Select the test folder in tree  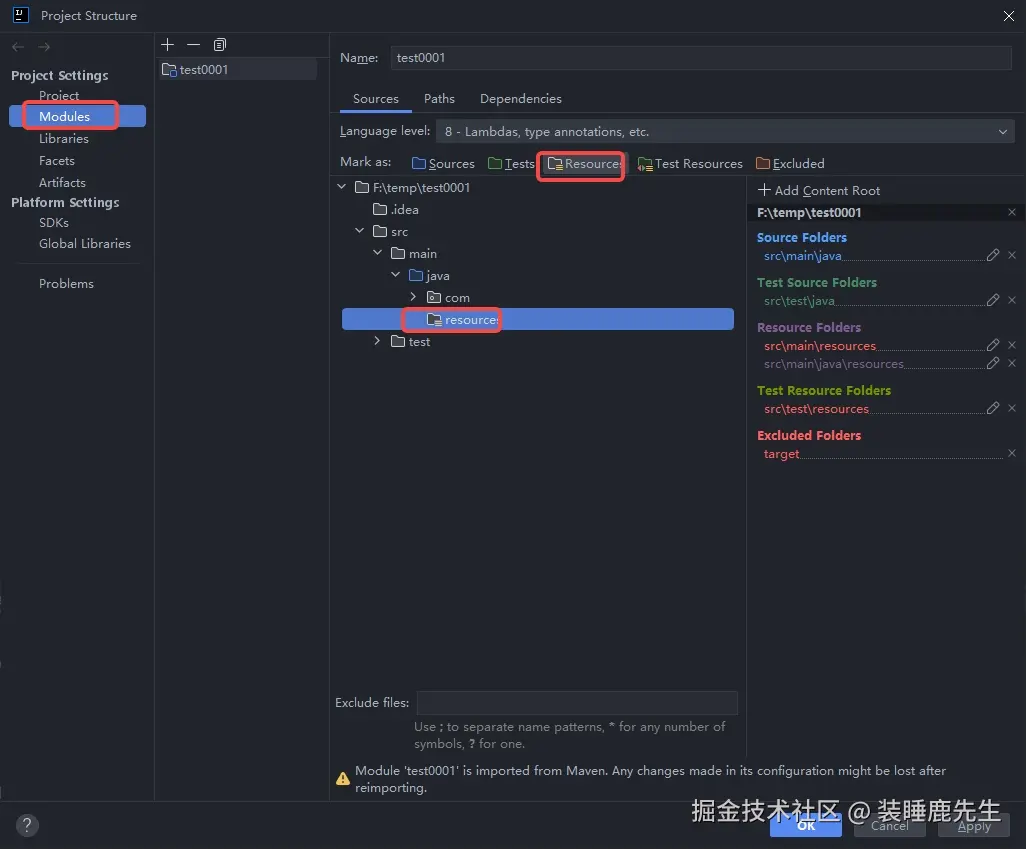410,342
